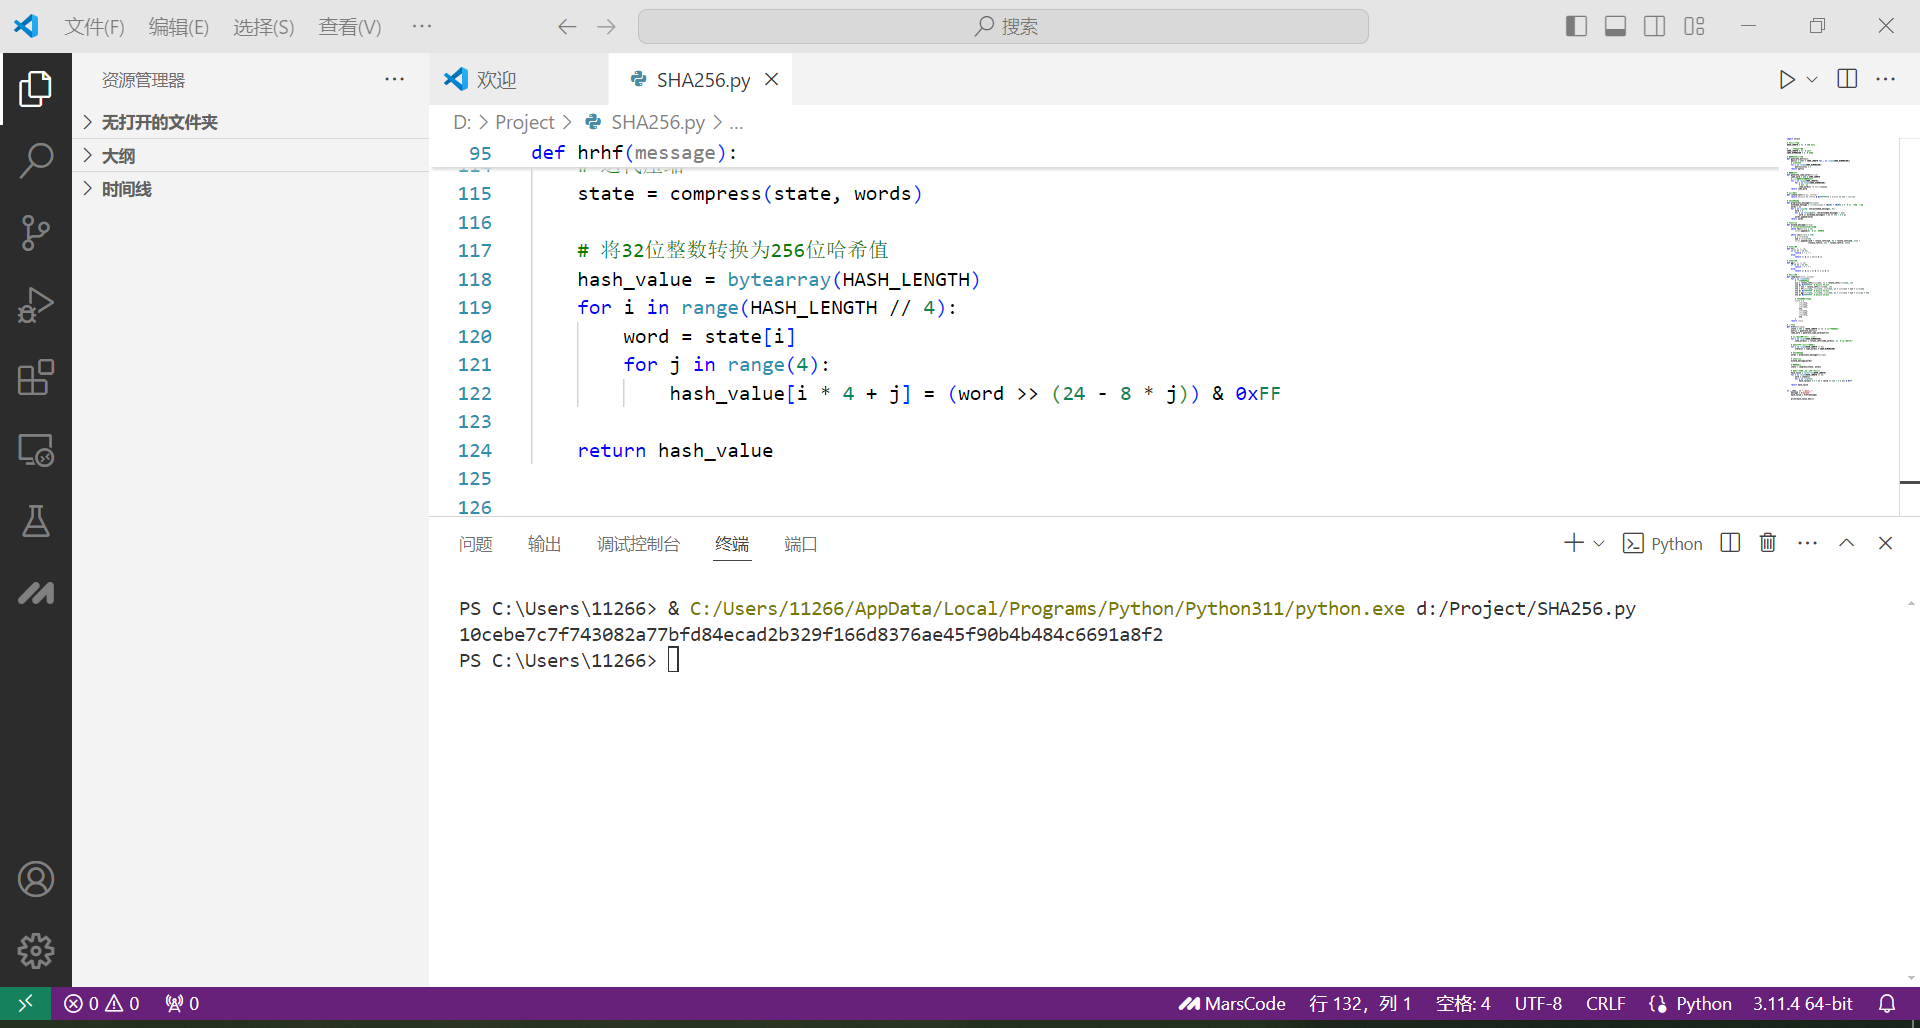Toggle the bottom panel layout button
This screenshot has height=1028, width=1920.
1615,26
